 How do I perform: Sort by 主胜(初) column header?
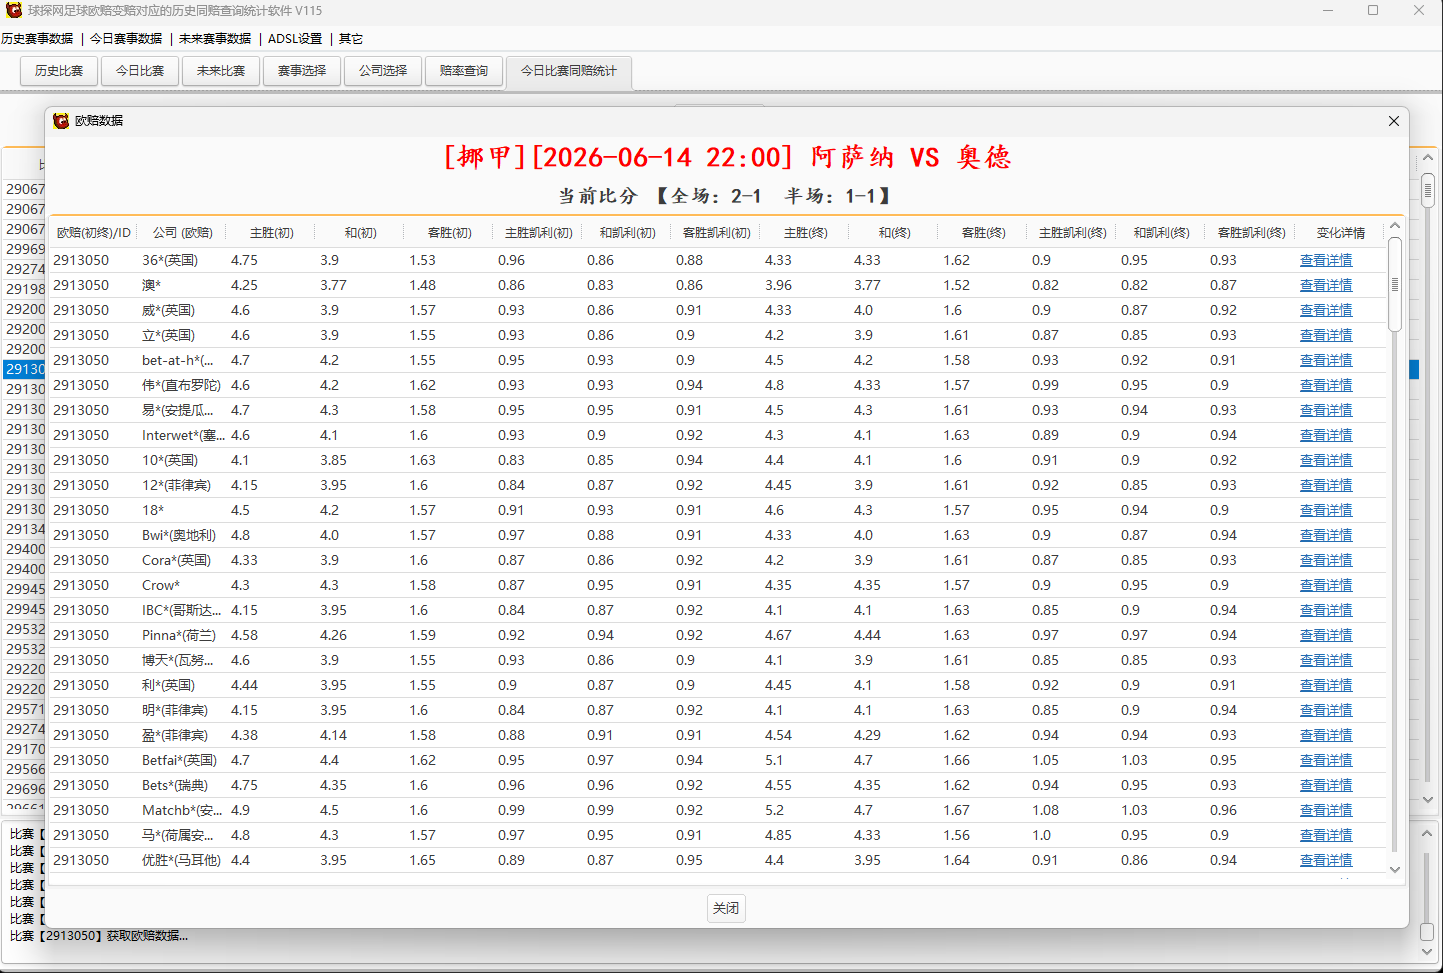[271, 232]
